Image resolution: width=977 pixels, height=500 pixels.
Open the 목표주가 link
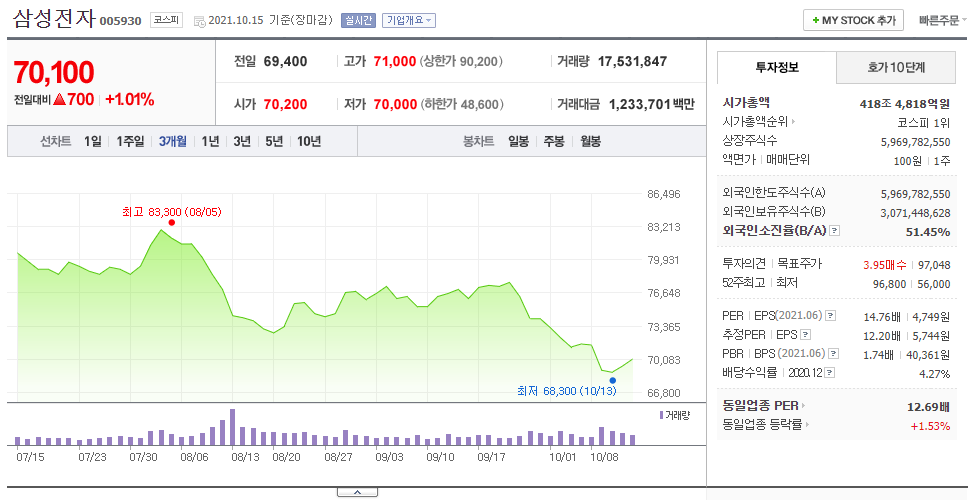tap(799, 264)
